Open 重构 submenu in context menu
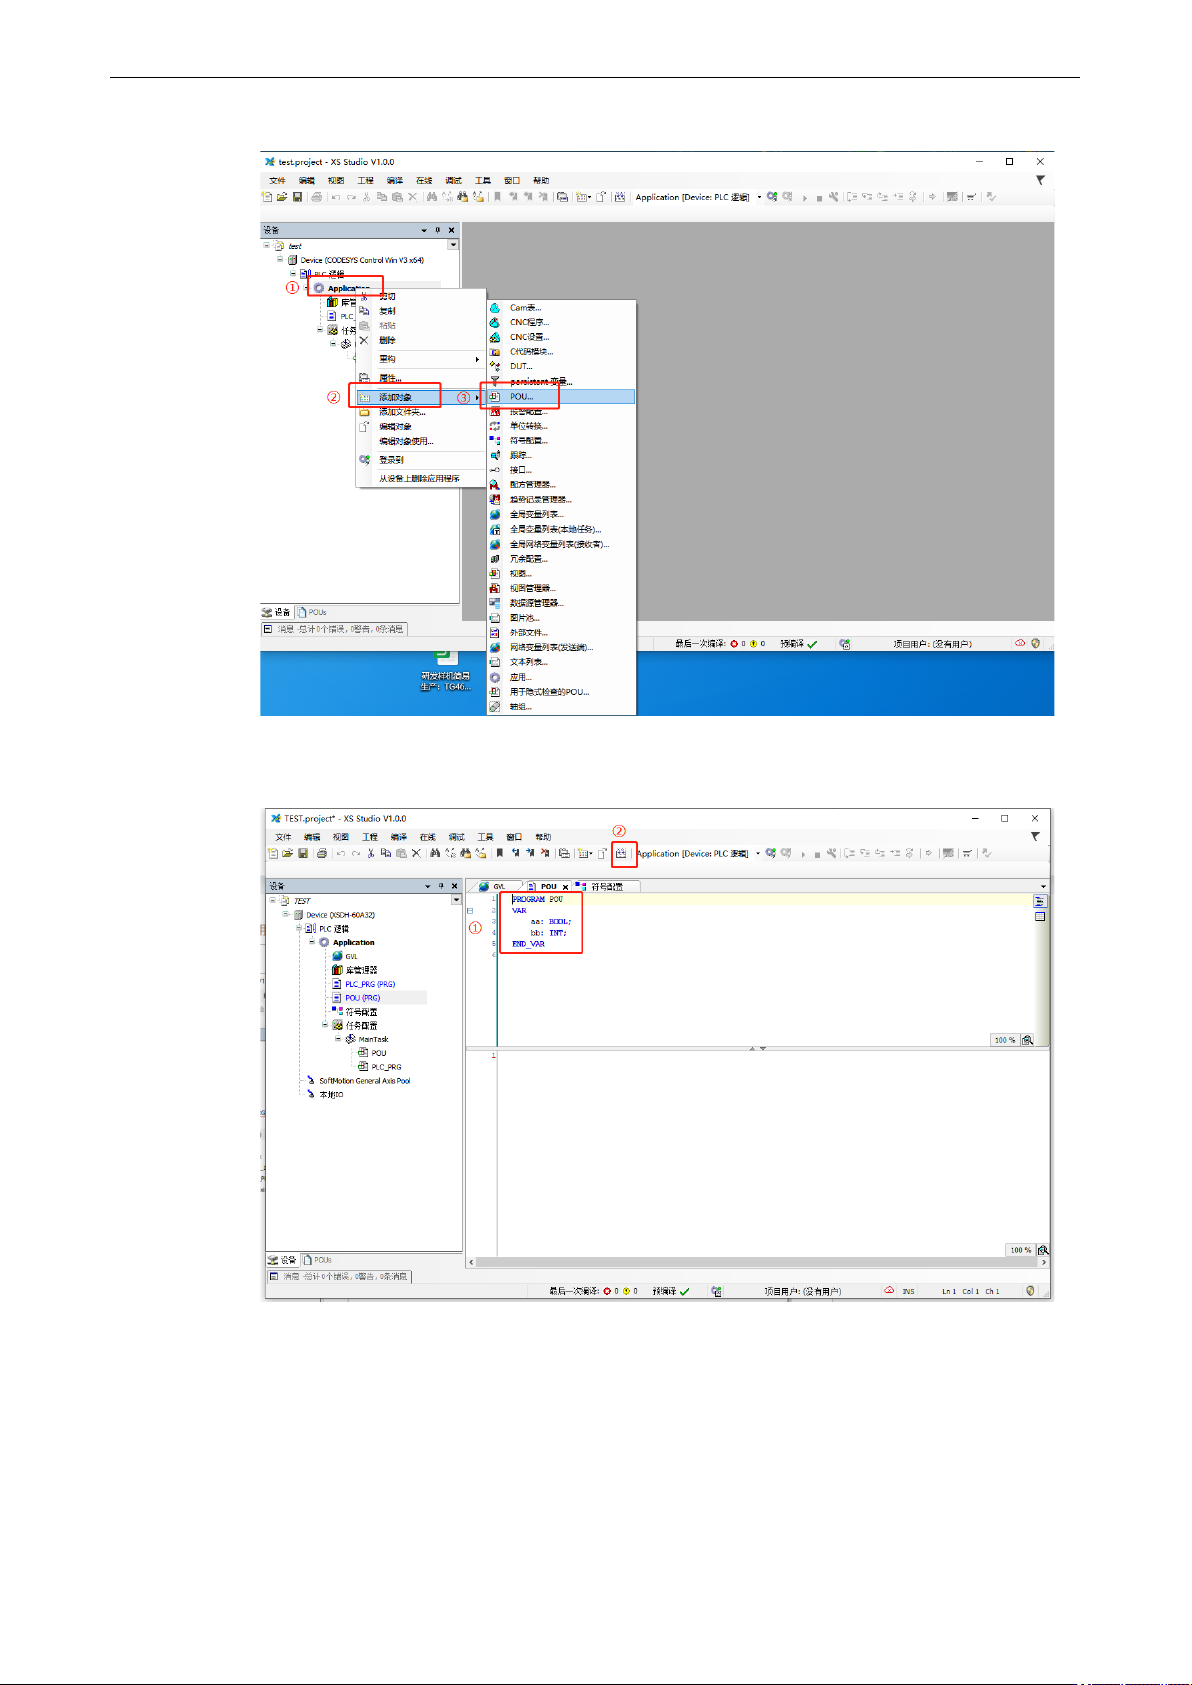1192x1685 pixels. click(421, 359)
